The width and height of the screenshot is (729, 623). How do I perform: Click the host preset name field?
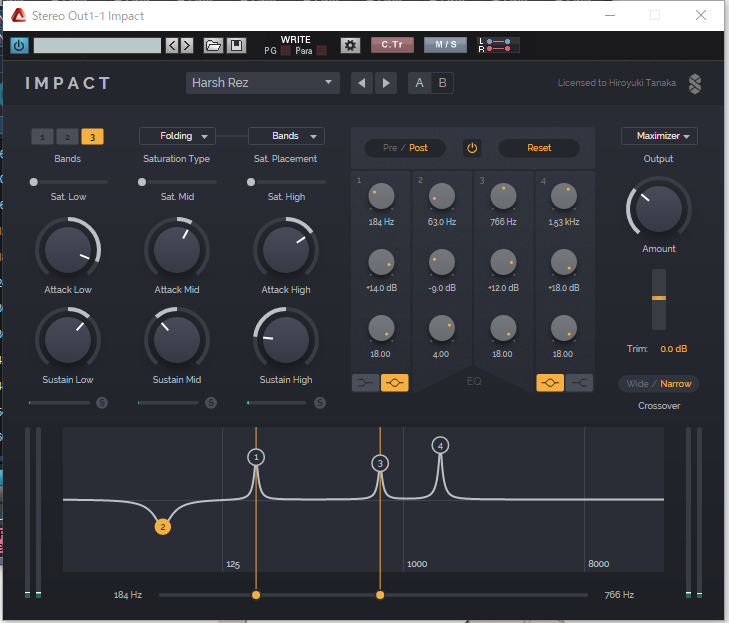tap(97, 46)
